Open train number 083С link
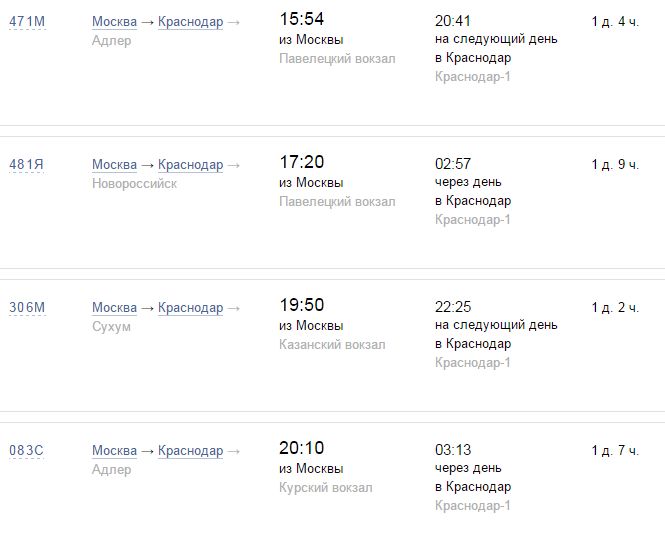Image resolution: width=665 pixels, height=541 pixels. [x=27, y=450]
